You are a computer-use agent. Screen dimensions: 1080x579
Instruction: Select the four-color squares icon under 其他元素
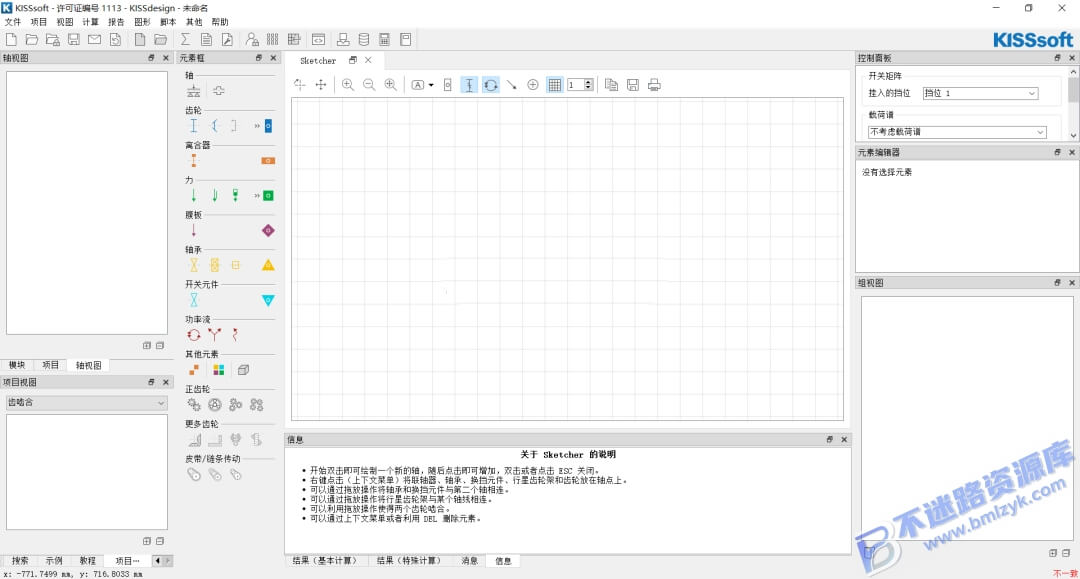218,370
